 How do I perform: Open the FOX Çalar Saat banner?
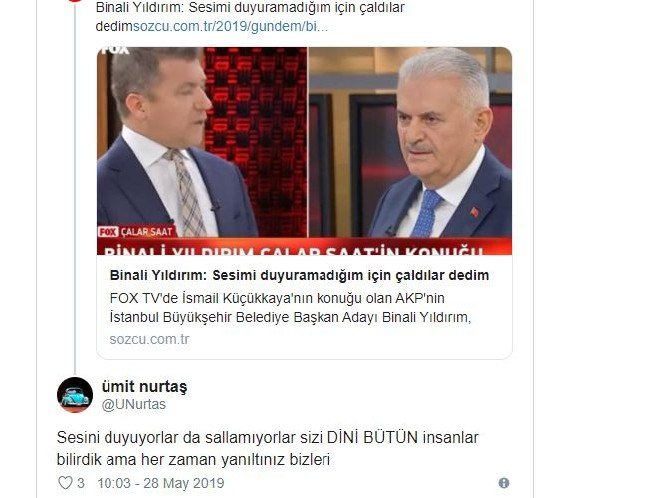136,231
